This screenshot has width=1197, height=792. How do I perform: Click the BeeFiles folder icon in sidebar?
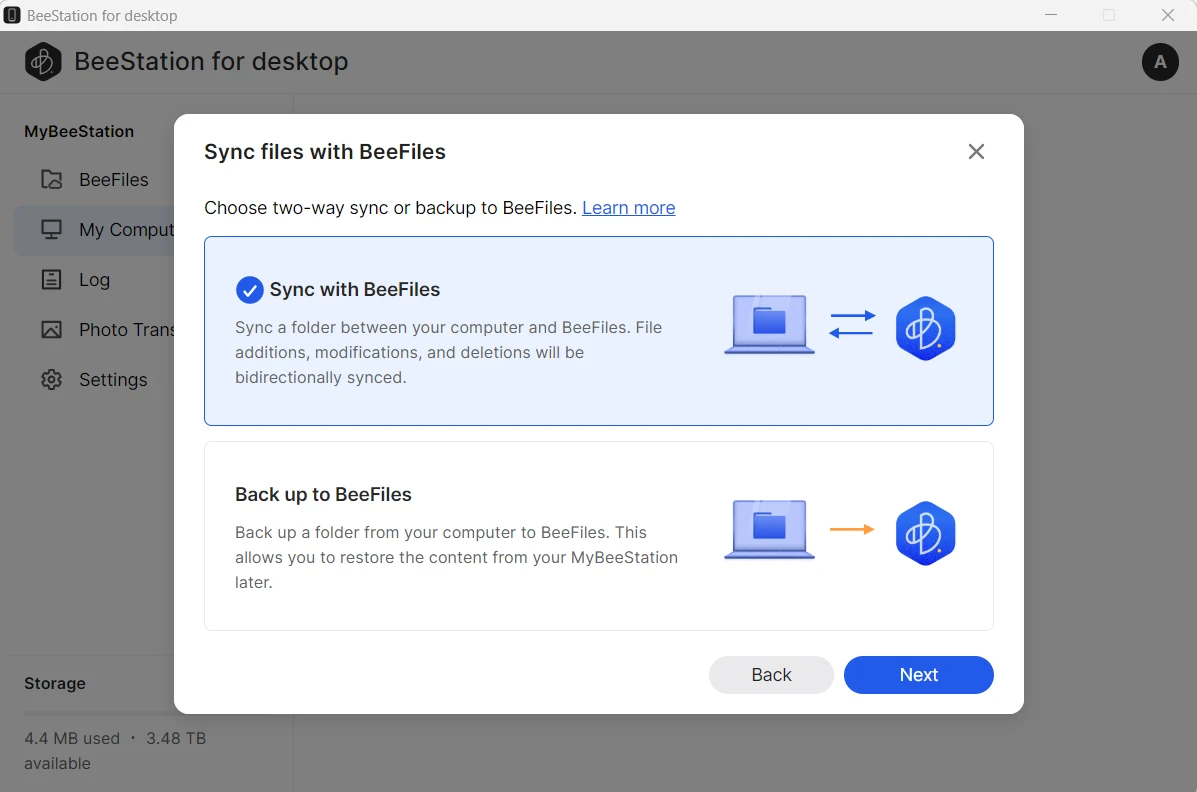click(x=51, y=180)
